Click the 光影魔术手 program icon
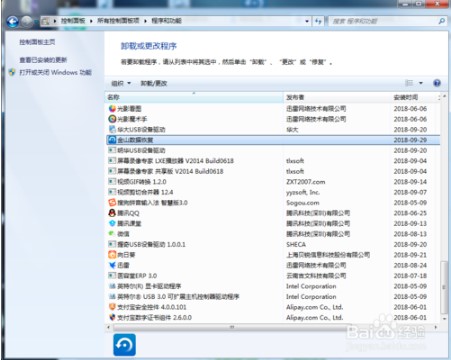Viewport: 451px width, 360px height. 112,119
